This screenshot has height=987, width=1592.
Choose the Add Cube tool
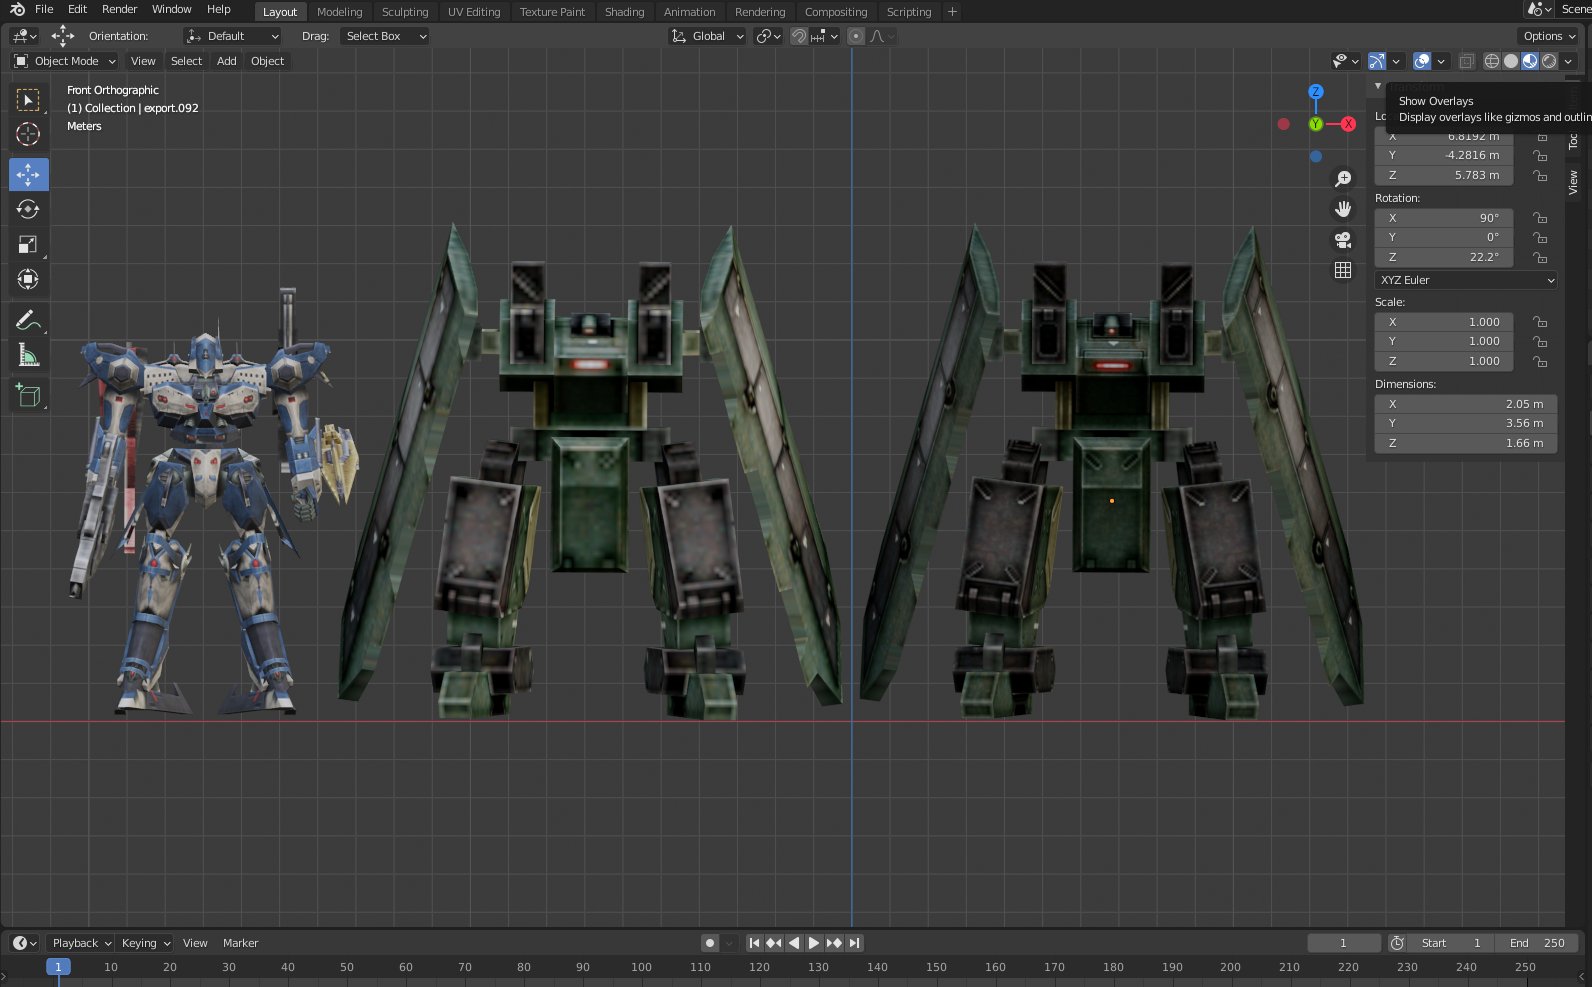coord(28,396)
